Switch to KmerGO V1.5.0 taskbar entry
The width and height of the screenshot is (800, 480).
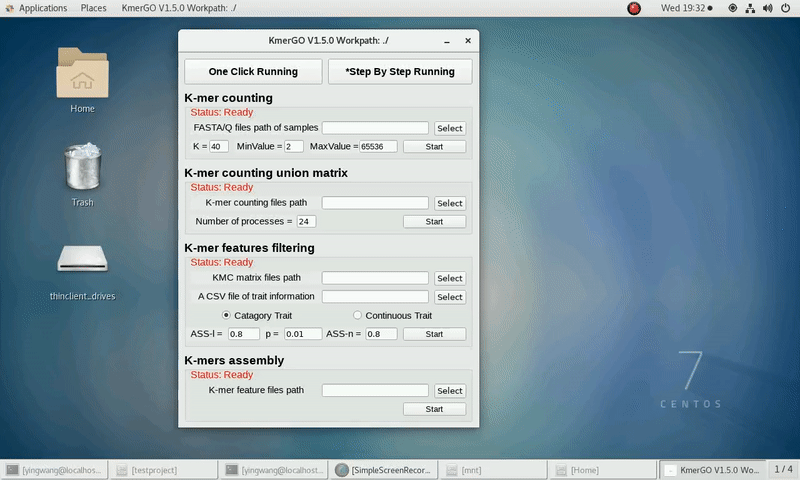[713, 470]
